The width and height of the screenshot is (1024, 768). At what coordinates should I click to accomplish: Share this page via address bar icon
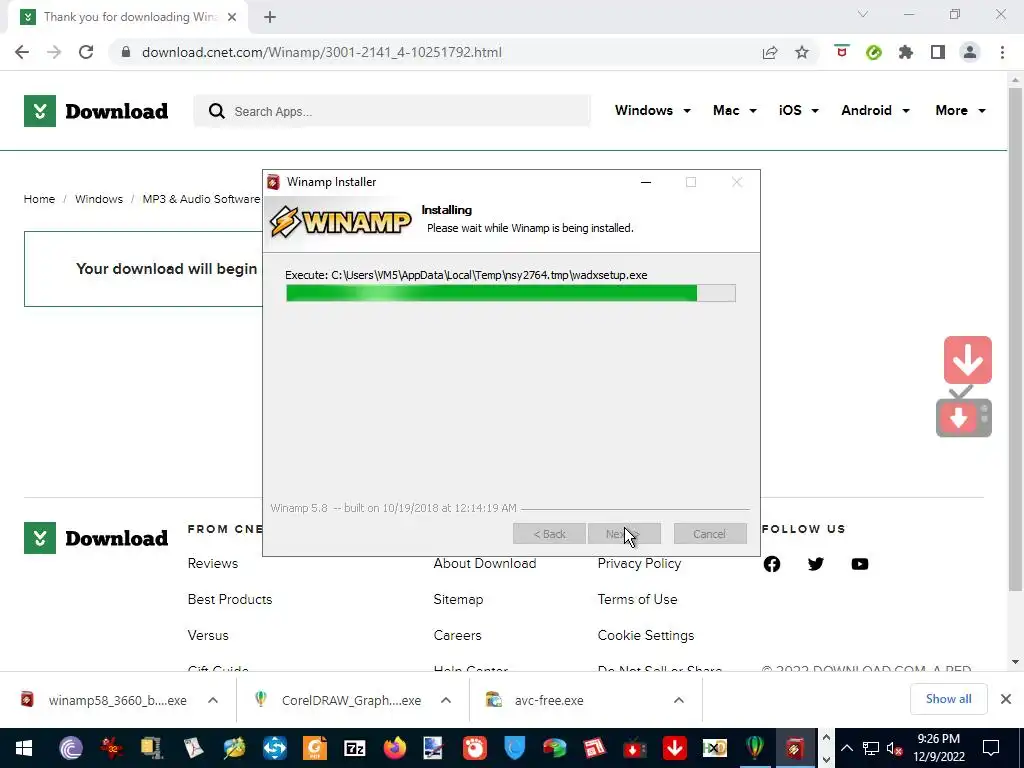click(x=770, y=52)
